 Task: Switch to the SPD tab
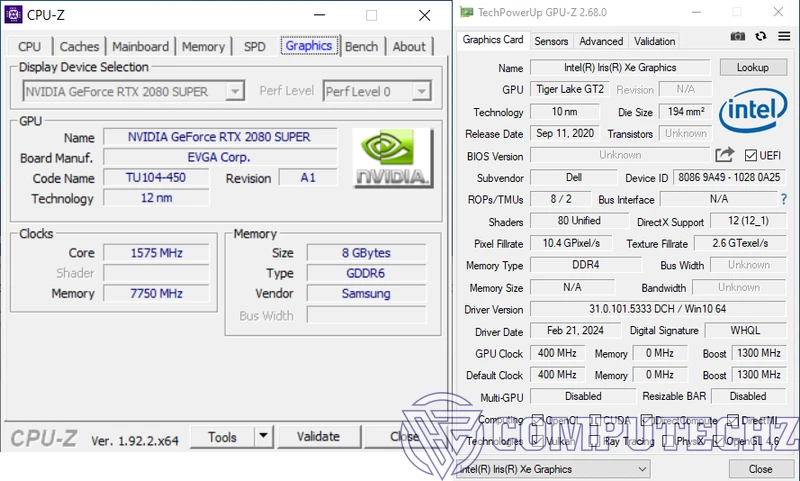(255, 46)
